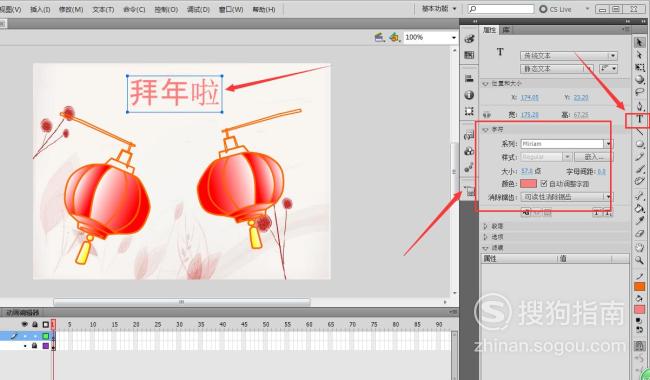
Task: Select the Eraser tool
Action: pos(639,233)
